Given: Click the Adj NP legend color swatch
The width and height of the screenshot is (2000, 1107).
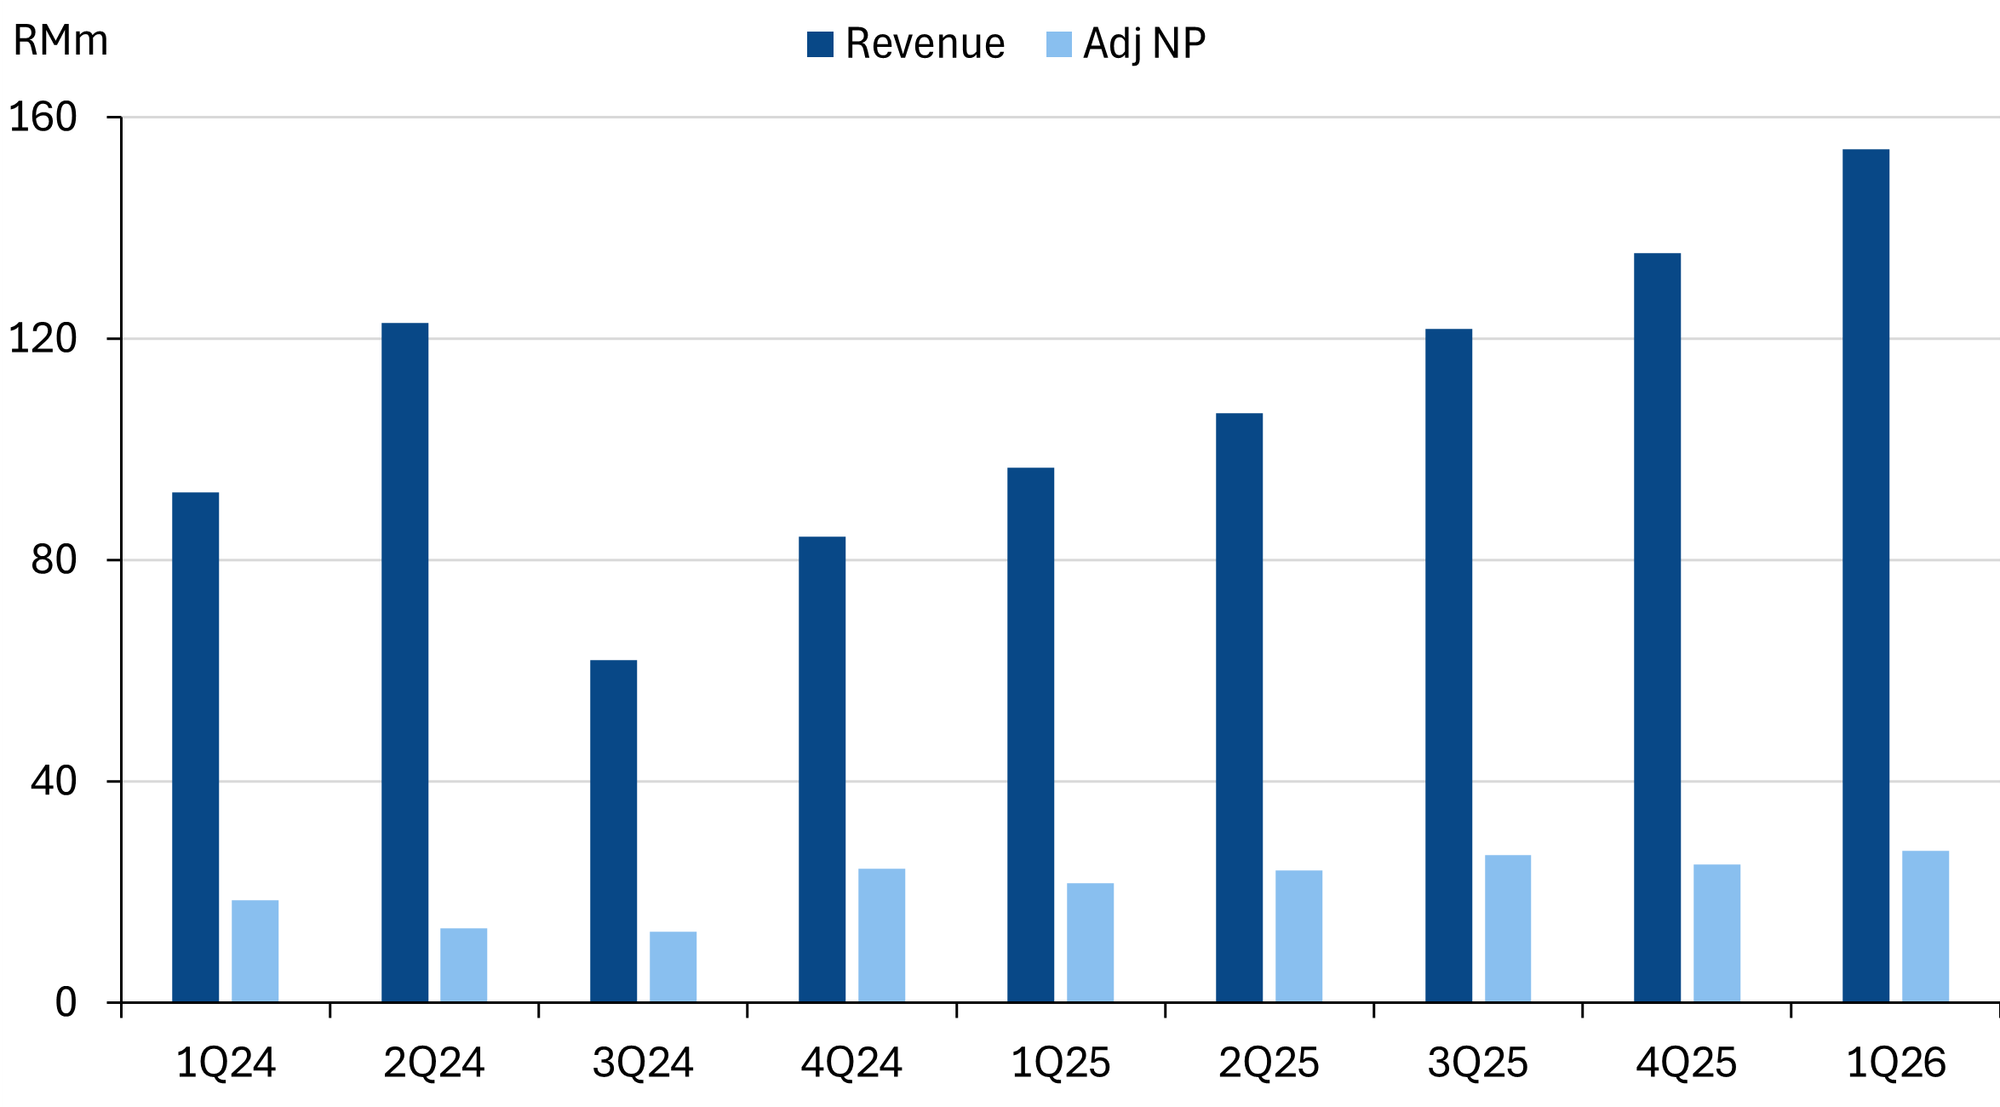Looking at the screenshot, I should click(x=1059, y=44).
